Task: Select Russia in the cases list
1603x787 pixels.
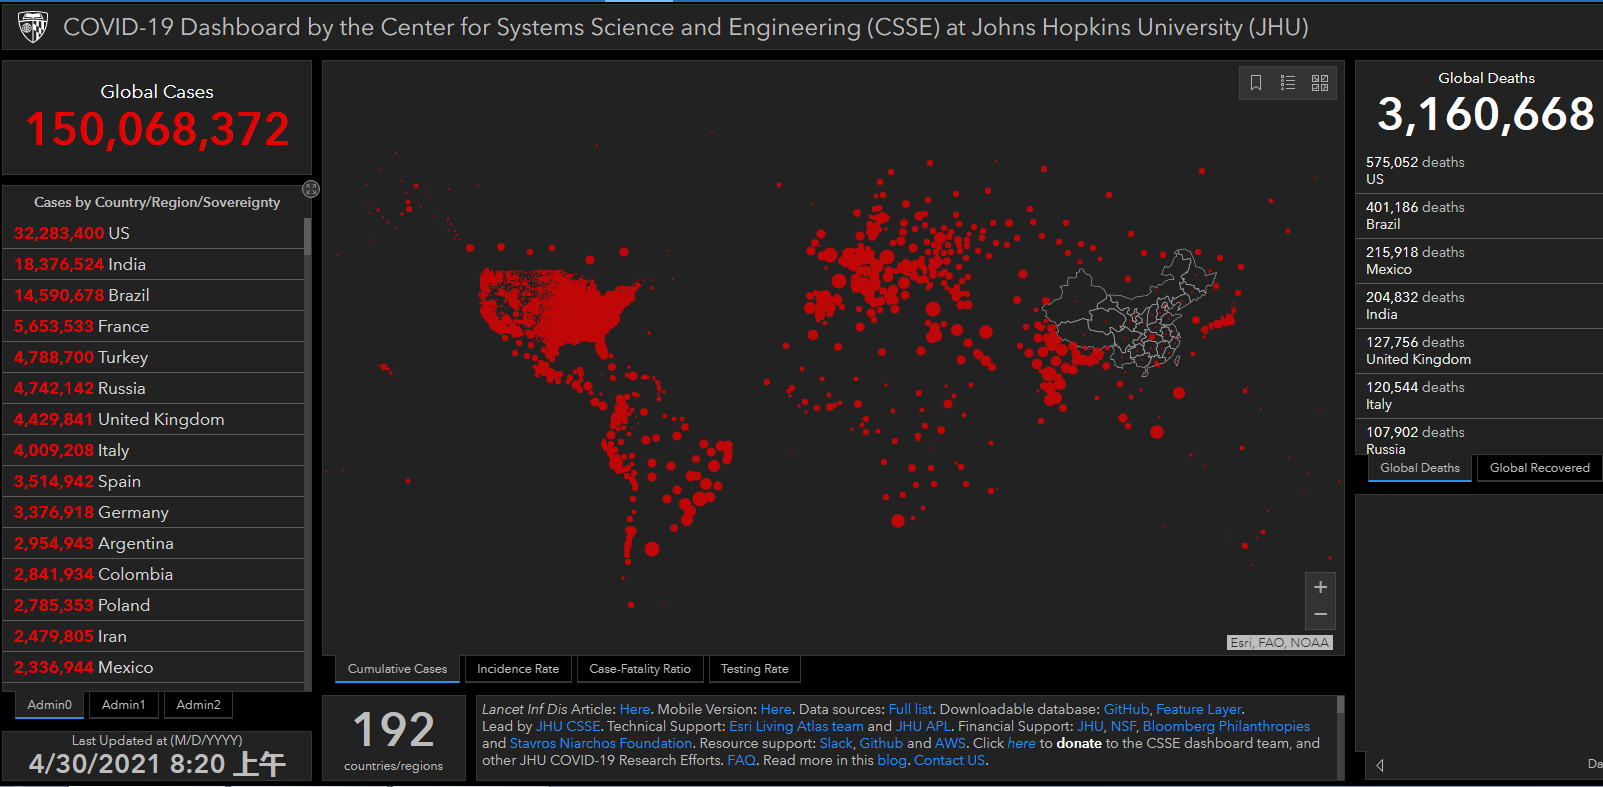Action: (154, 388)
